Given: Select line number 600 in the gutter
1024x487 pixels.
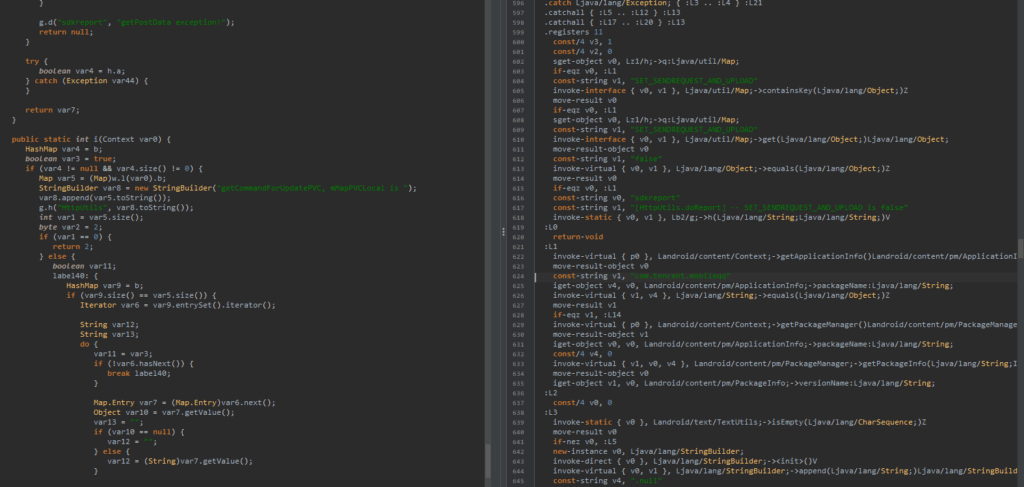Looking at the screenshot, I should tap(517, 43).
